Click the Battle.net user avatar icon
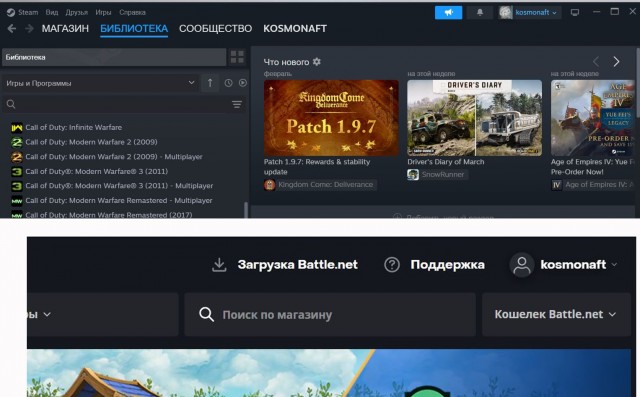 click(522, 265)
